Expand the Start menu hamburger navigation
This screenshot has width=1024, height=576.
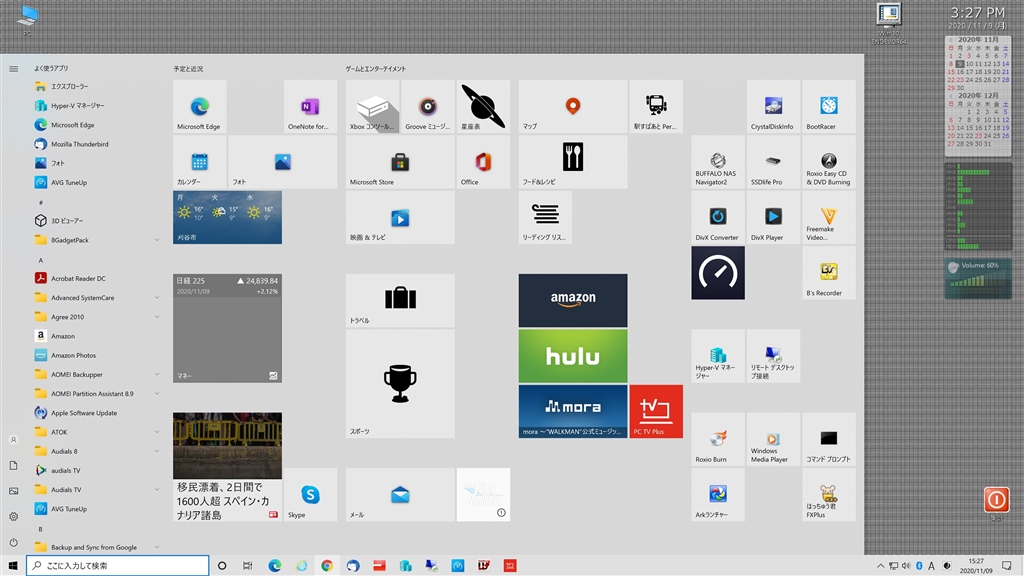pos(14,69)
